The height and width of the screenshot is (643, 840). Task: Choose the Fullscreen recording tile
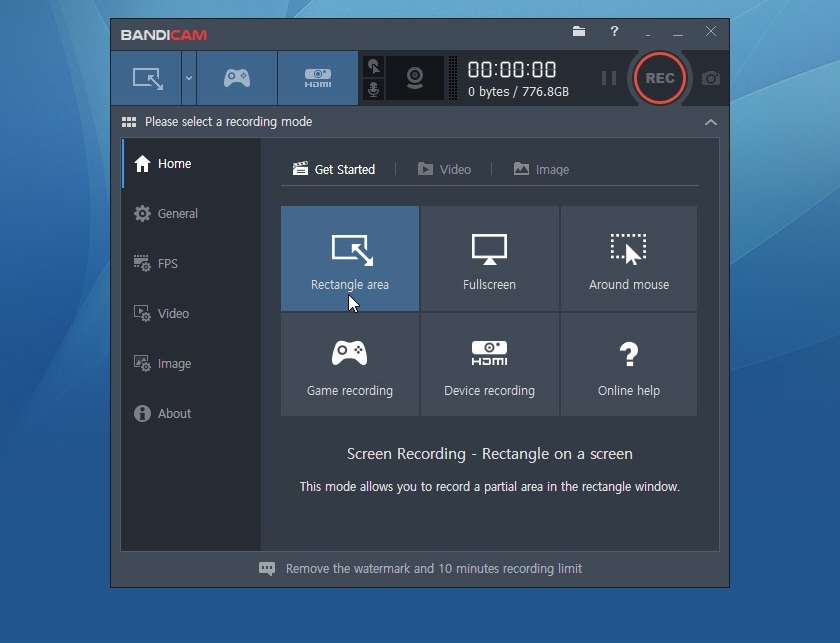pos(489,258)
